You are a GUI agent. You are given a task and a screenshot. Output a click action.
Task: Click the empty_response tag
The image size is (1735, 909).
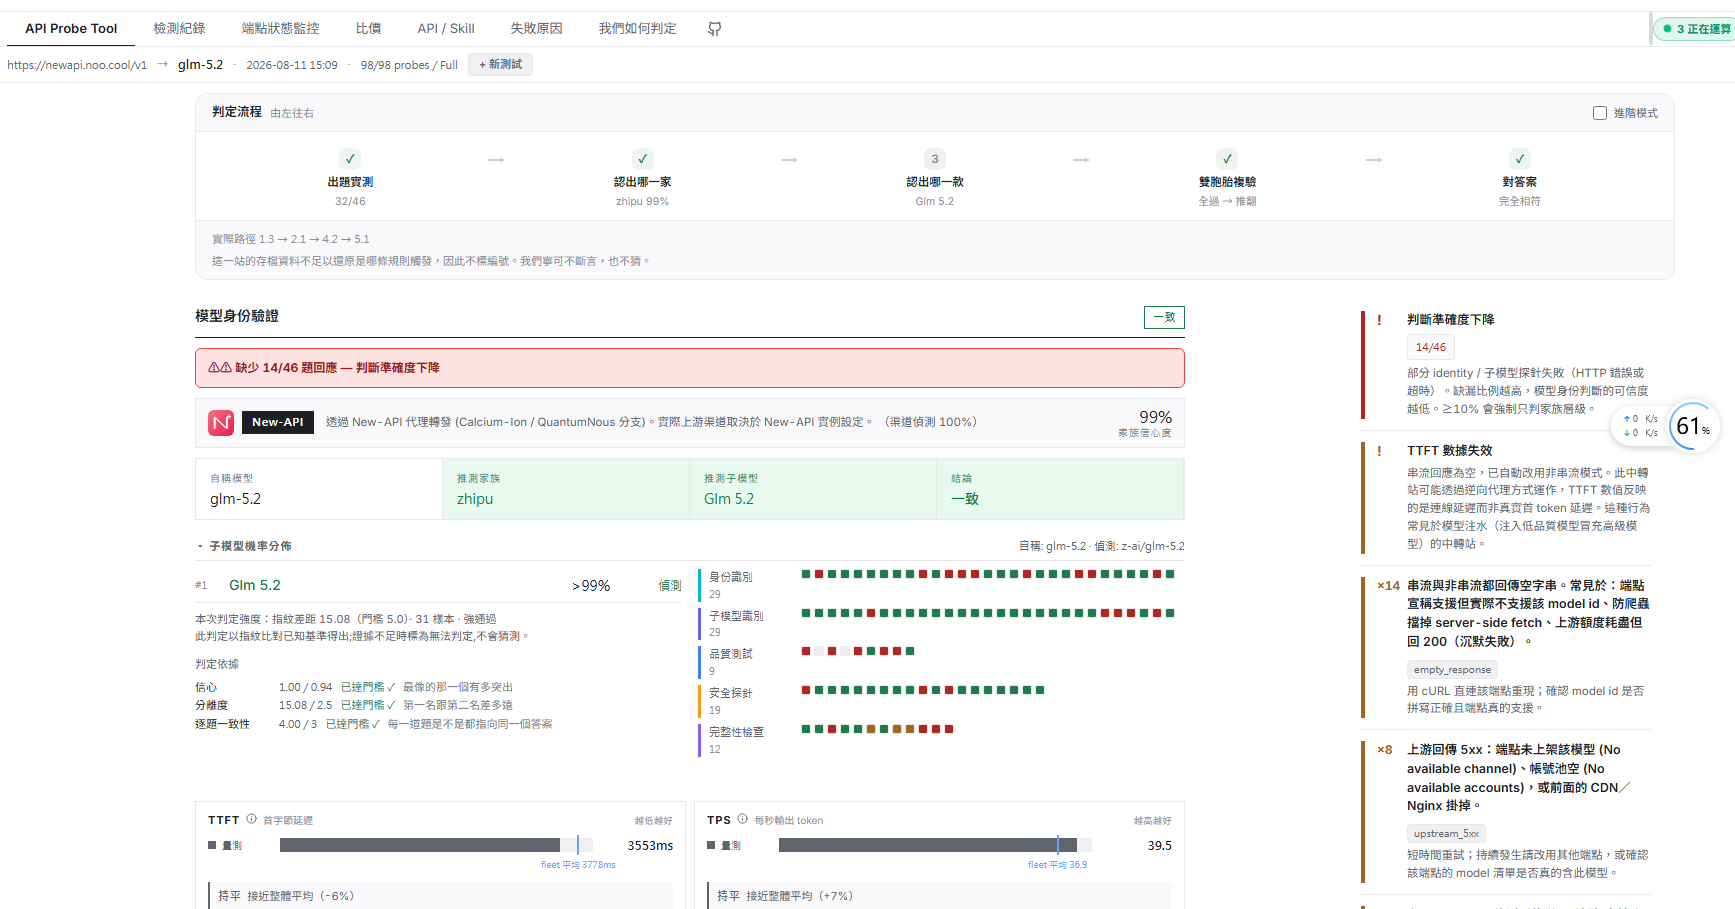click(1452, 670)
